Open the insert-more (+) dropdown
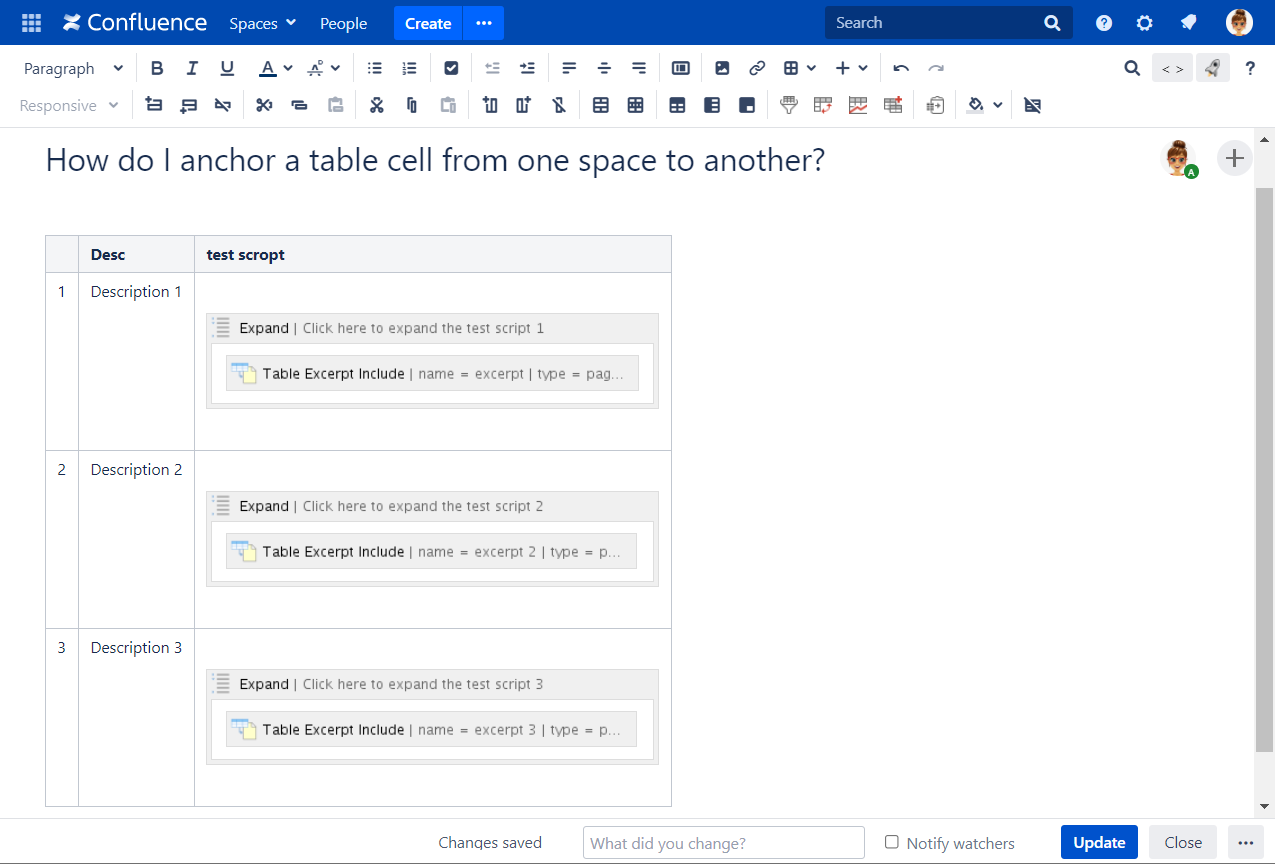 point(852,67)
